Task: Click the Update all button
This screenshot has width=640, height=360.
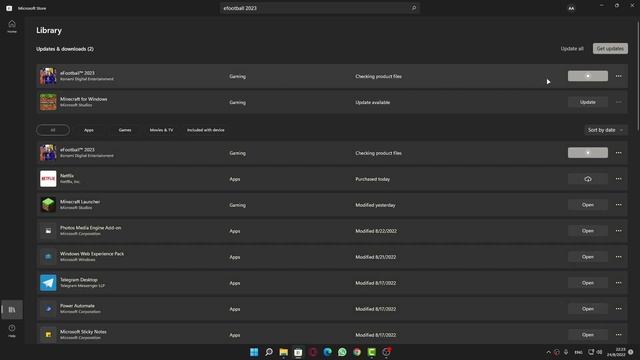Action: click(x=572, y=49)
